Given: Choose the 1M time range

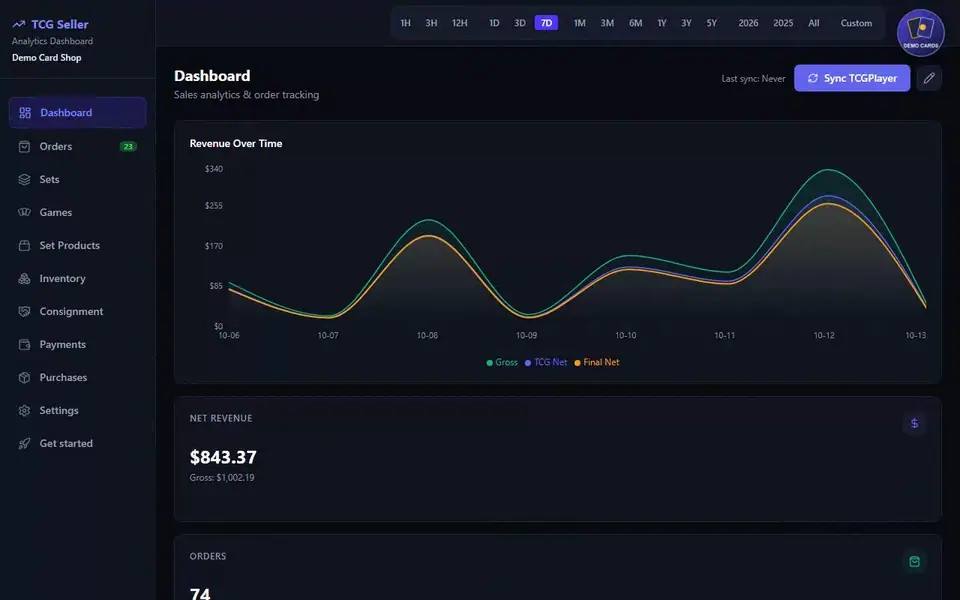Looking at the screenshot, I should coord(579,23).
